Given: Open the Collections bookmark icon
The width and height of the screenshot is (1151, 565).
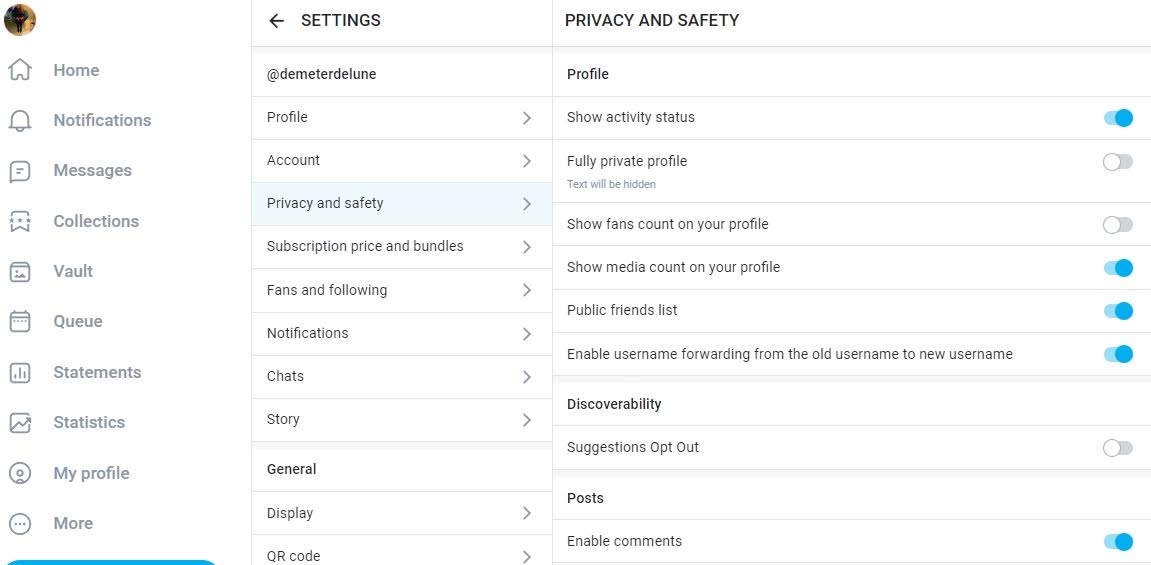Looking at the screenshot, I should click(x=20, y=222).
